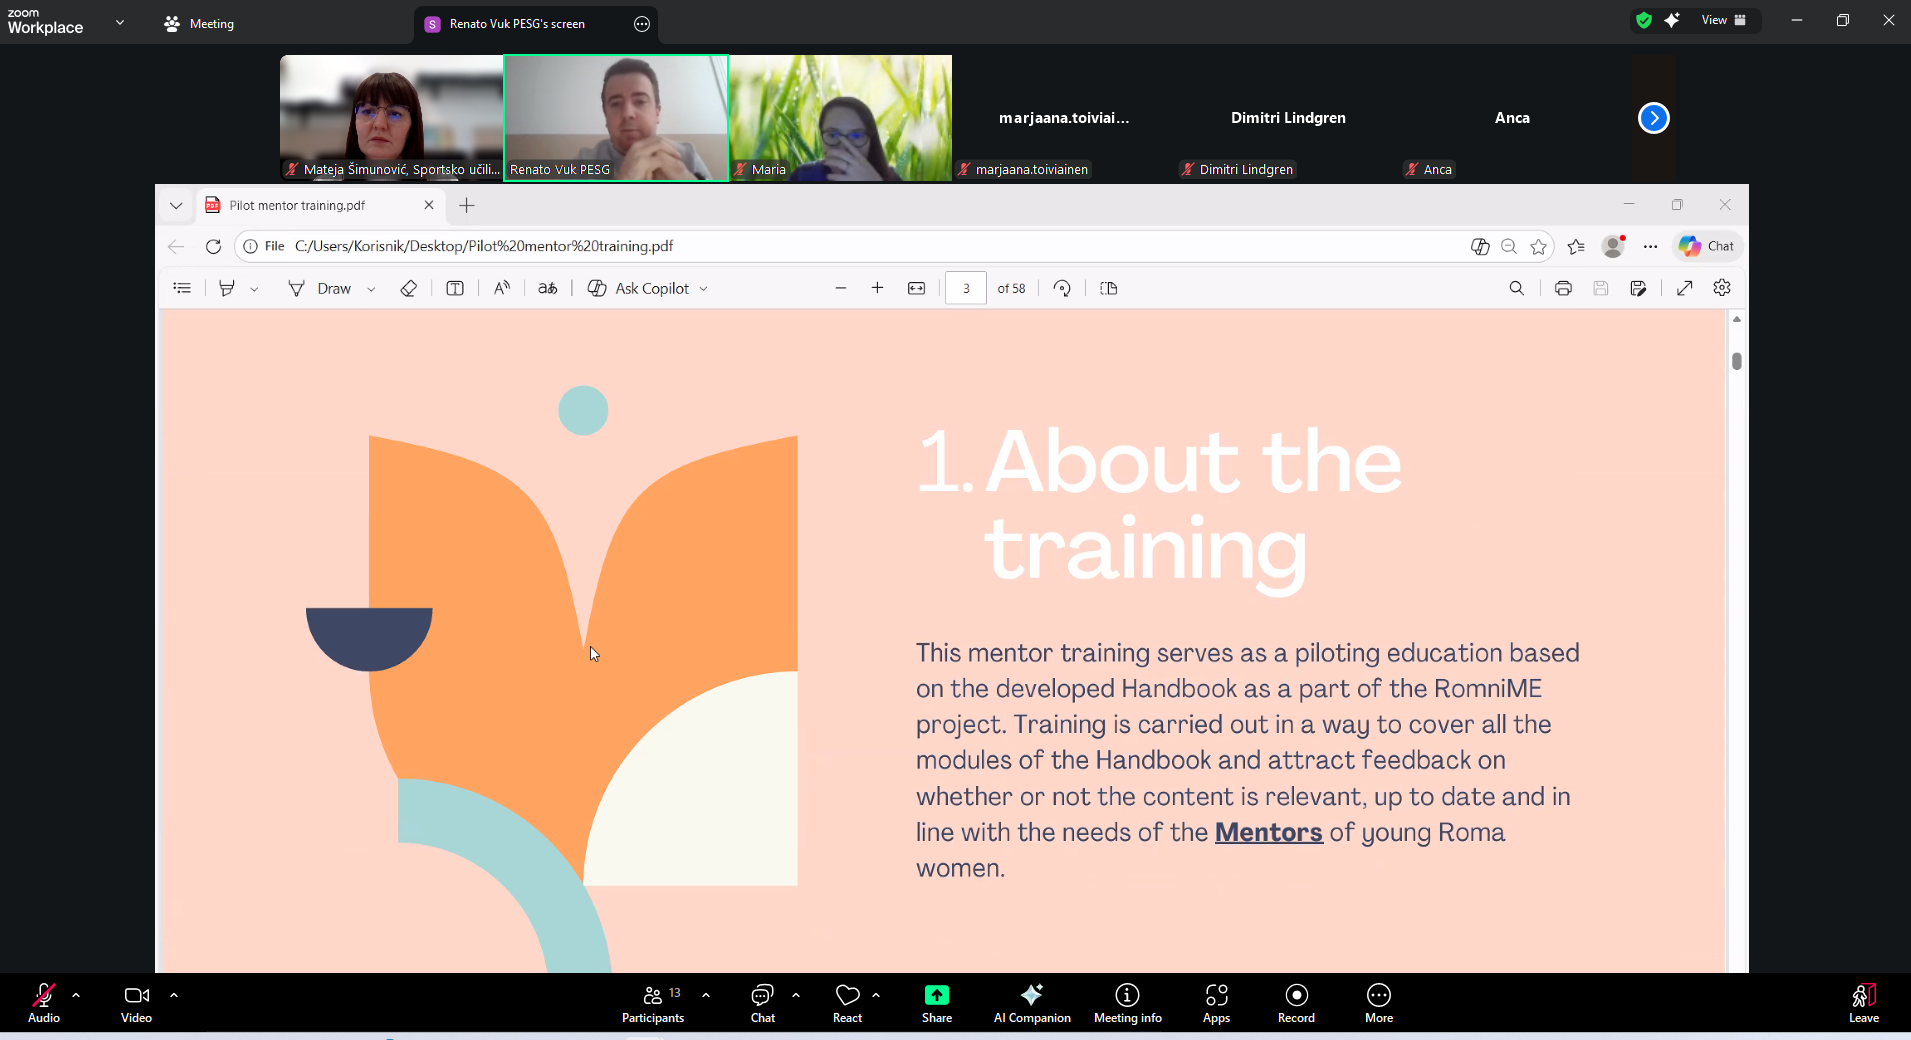Expand the React options chevron
The height and width of the screenshot is (1040, 1911).
click(877, 995)
